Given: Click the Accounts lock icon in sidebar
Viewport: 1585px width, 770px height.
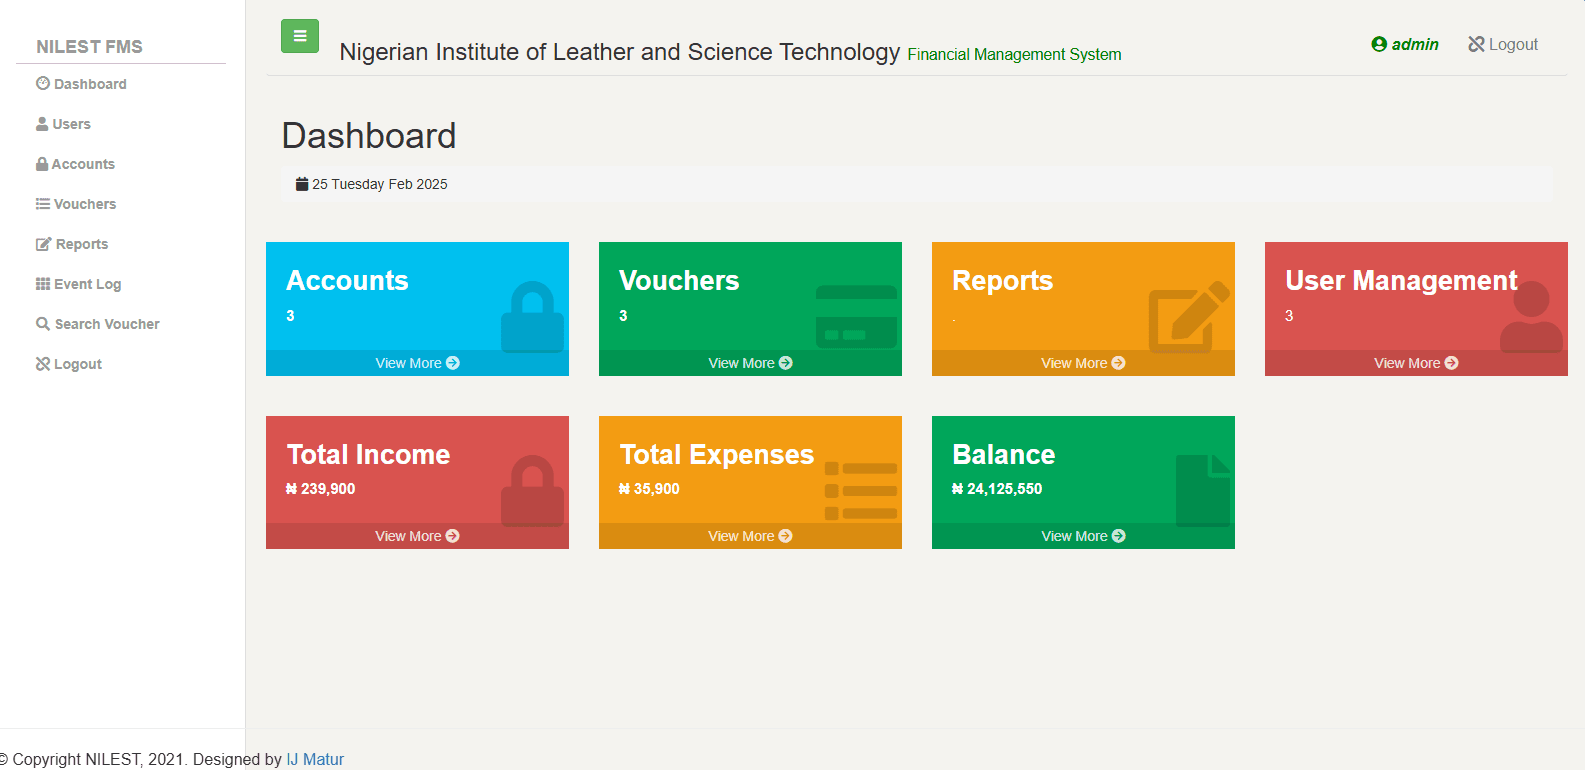Looking at the screenshot, I should point(42,164).
